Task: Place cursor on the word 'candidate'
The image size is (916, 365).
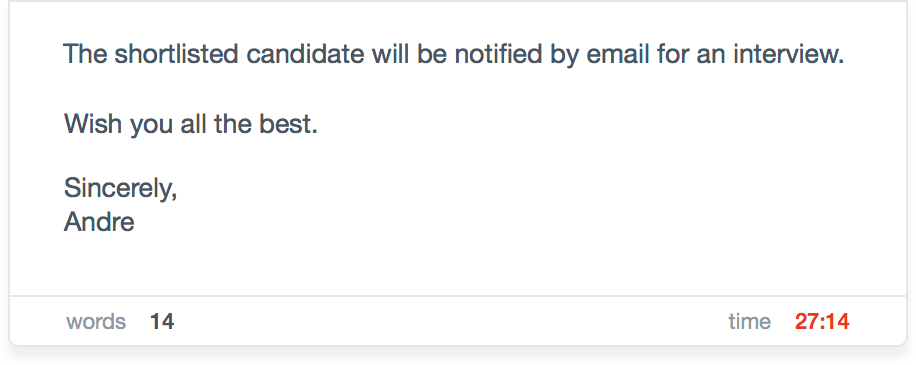Action: tap(306, 54)
